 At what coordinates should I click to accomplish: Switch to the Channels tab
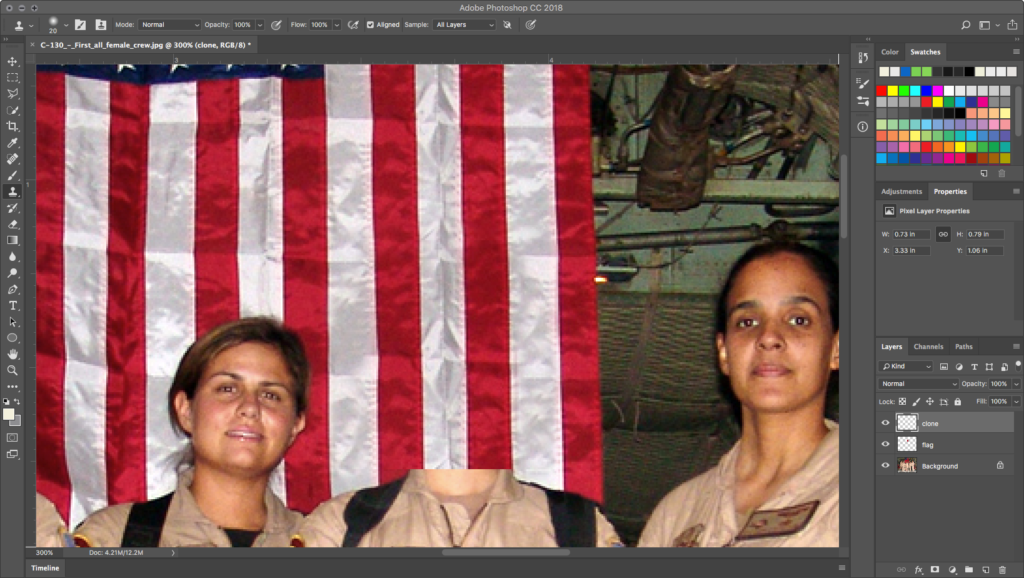coord(928,347)
